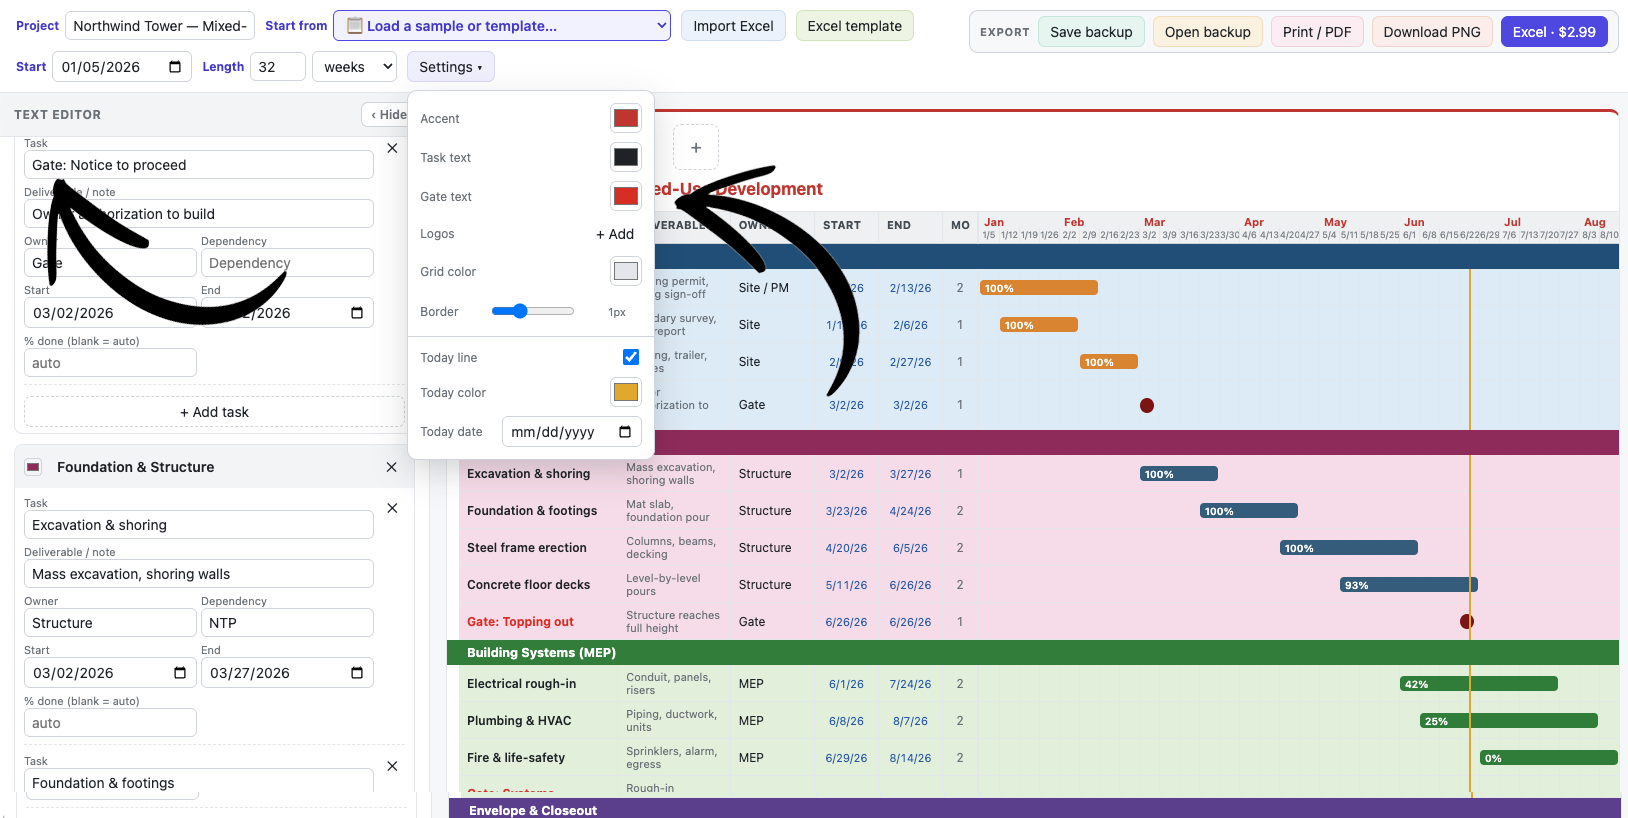Click the Mass excavation deliverable field
1628x818 pixels.
pyautogui.click(x=199, y=574)
